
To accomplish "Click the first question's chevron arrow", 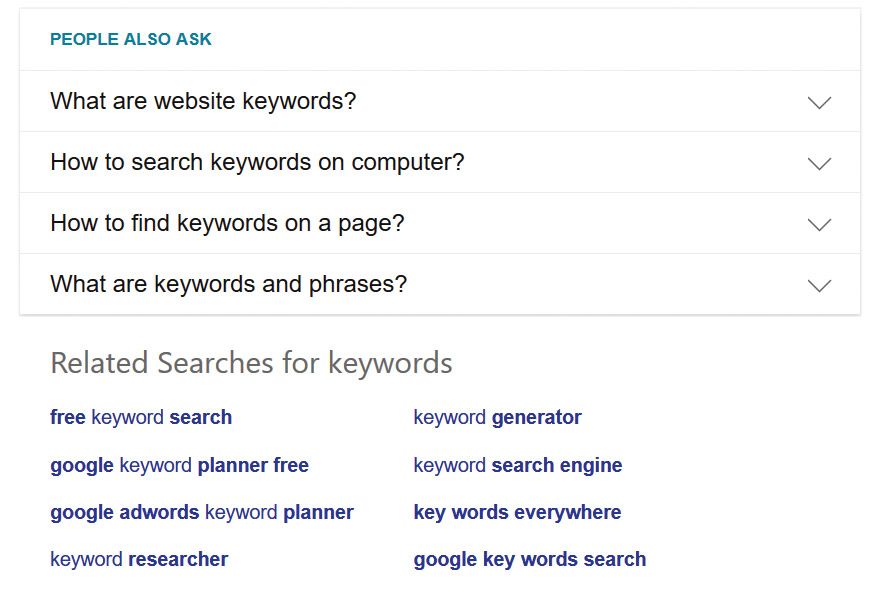I will point(819,101).
